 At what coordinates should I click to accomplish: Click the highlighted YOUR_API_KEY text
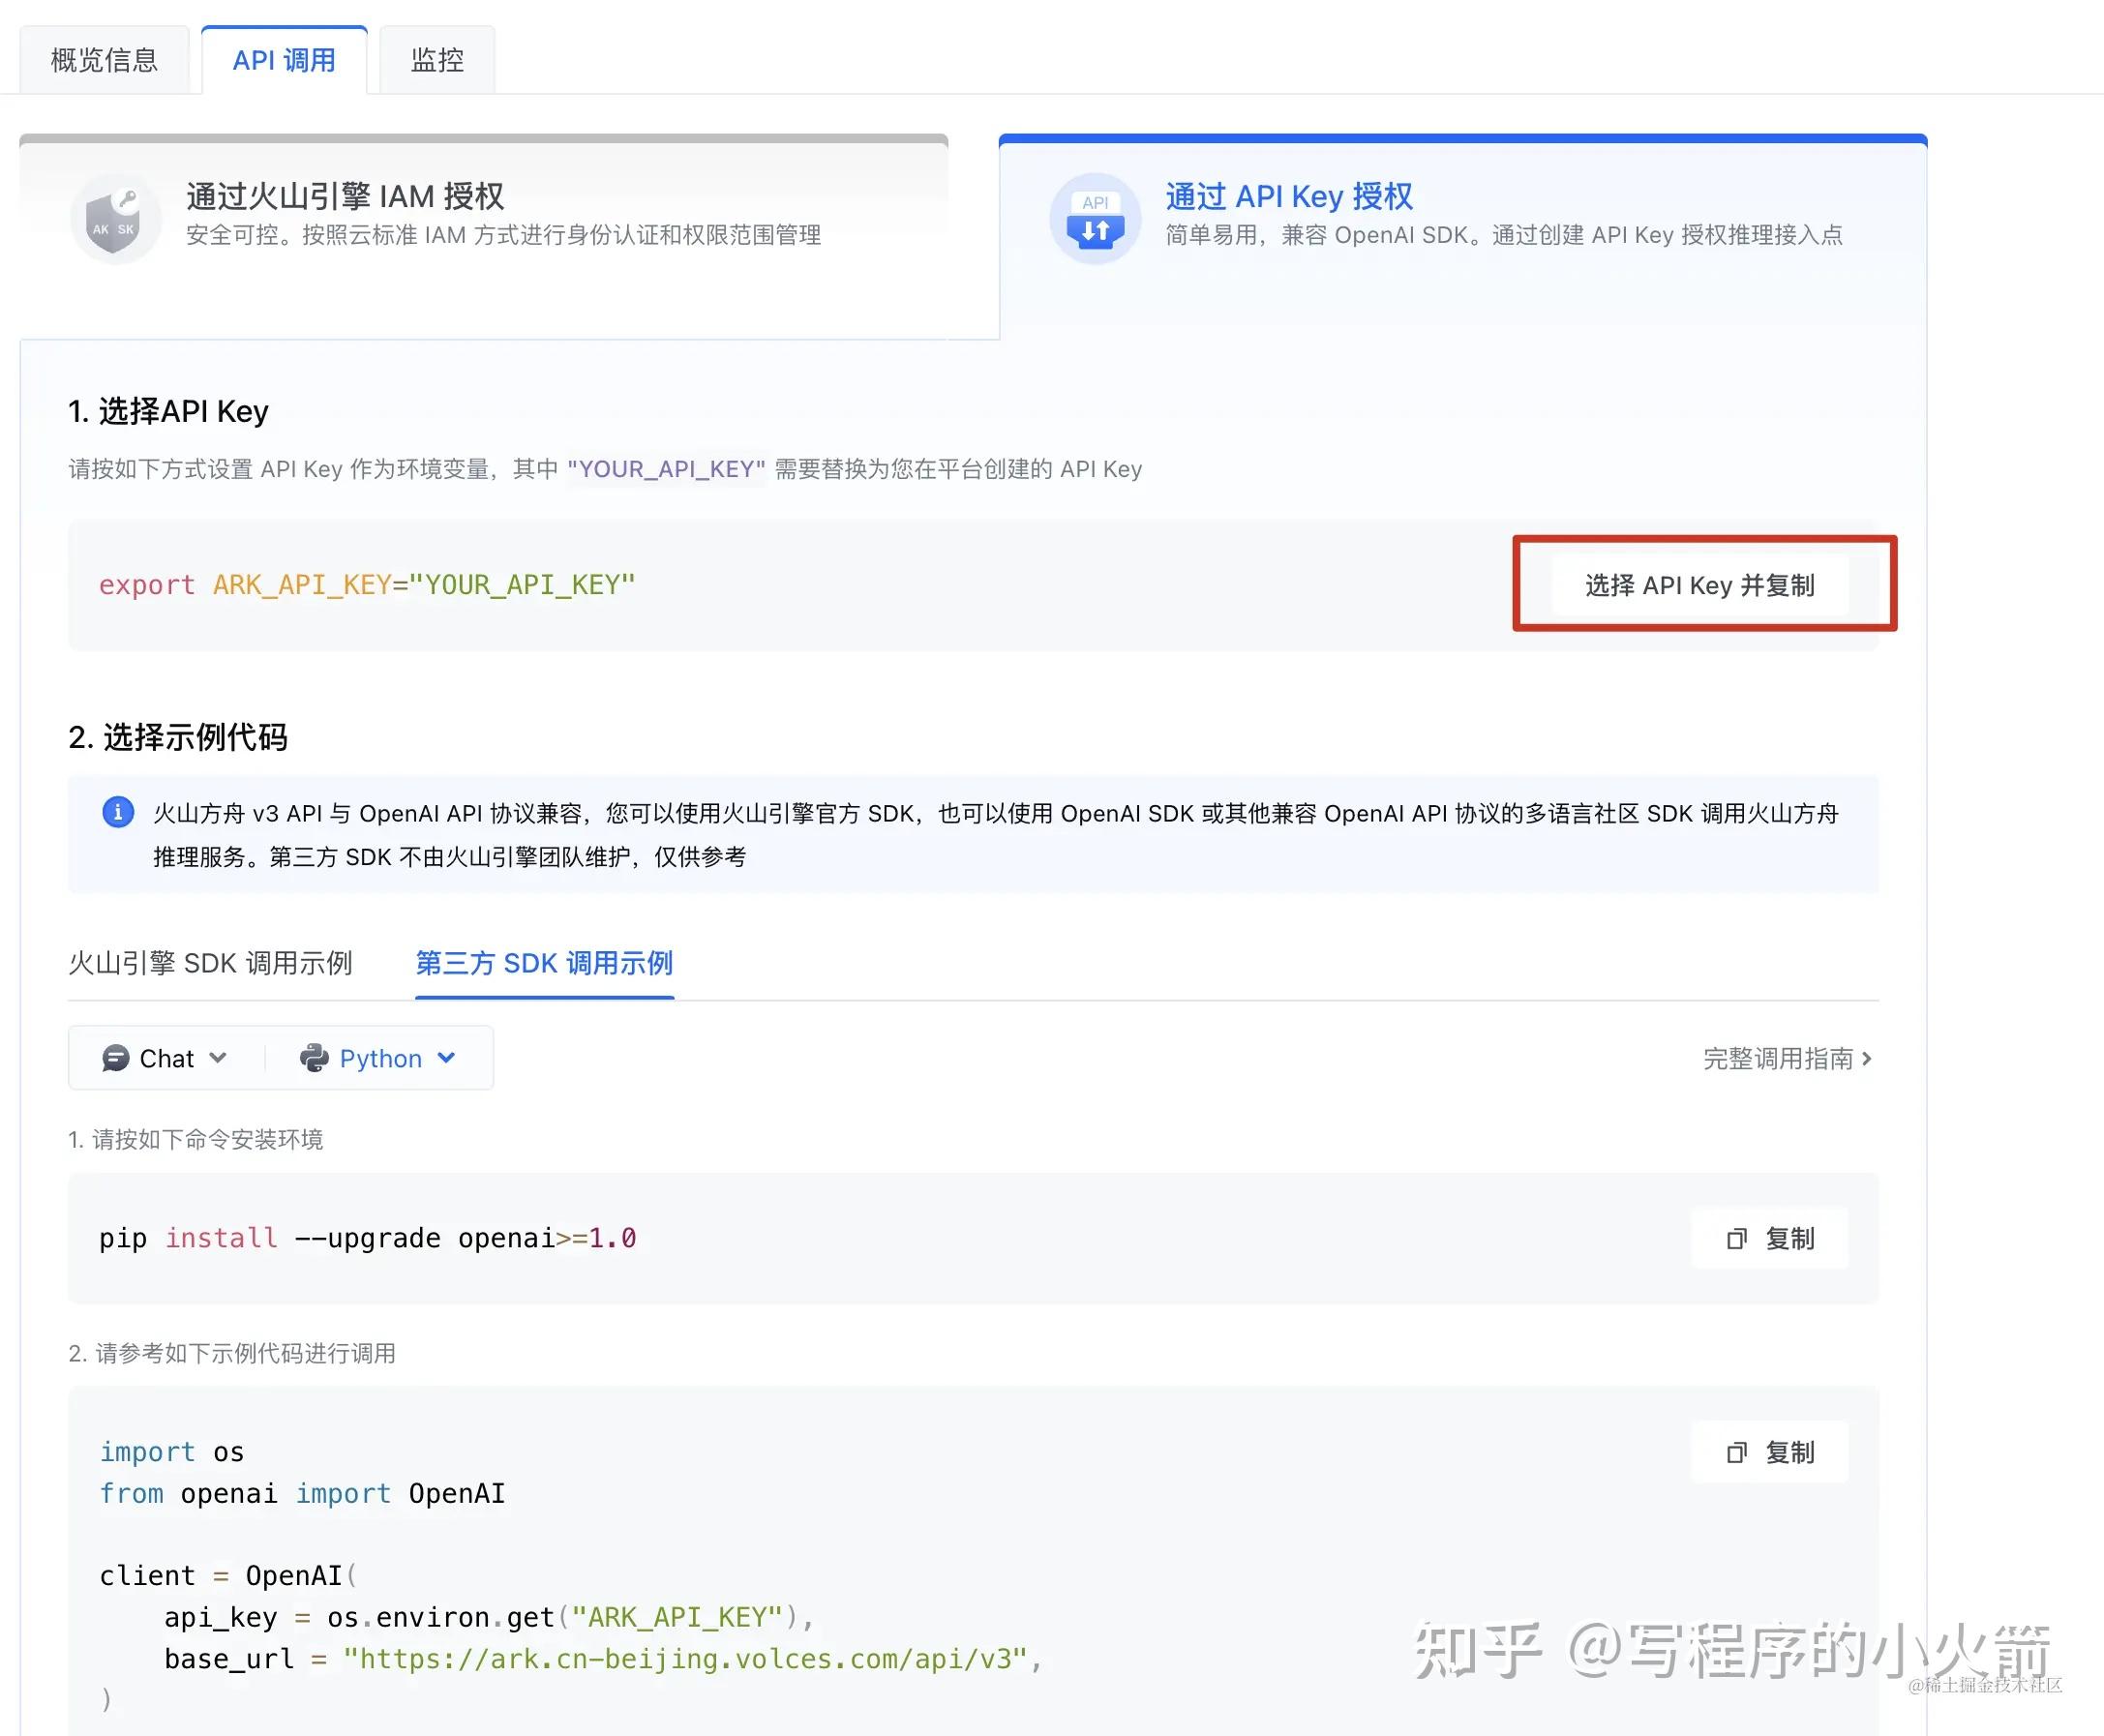(665, 469)
